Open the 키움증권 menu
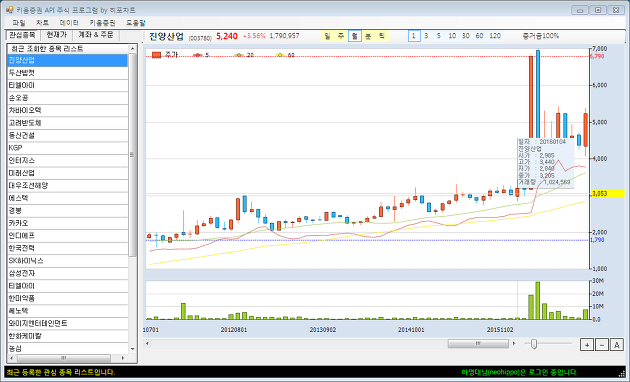Viewport: 630px width, 382px height. (102, 23)
